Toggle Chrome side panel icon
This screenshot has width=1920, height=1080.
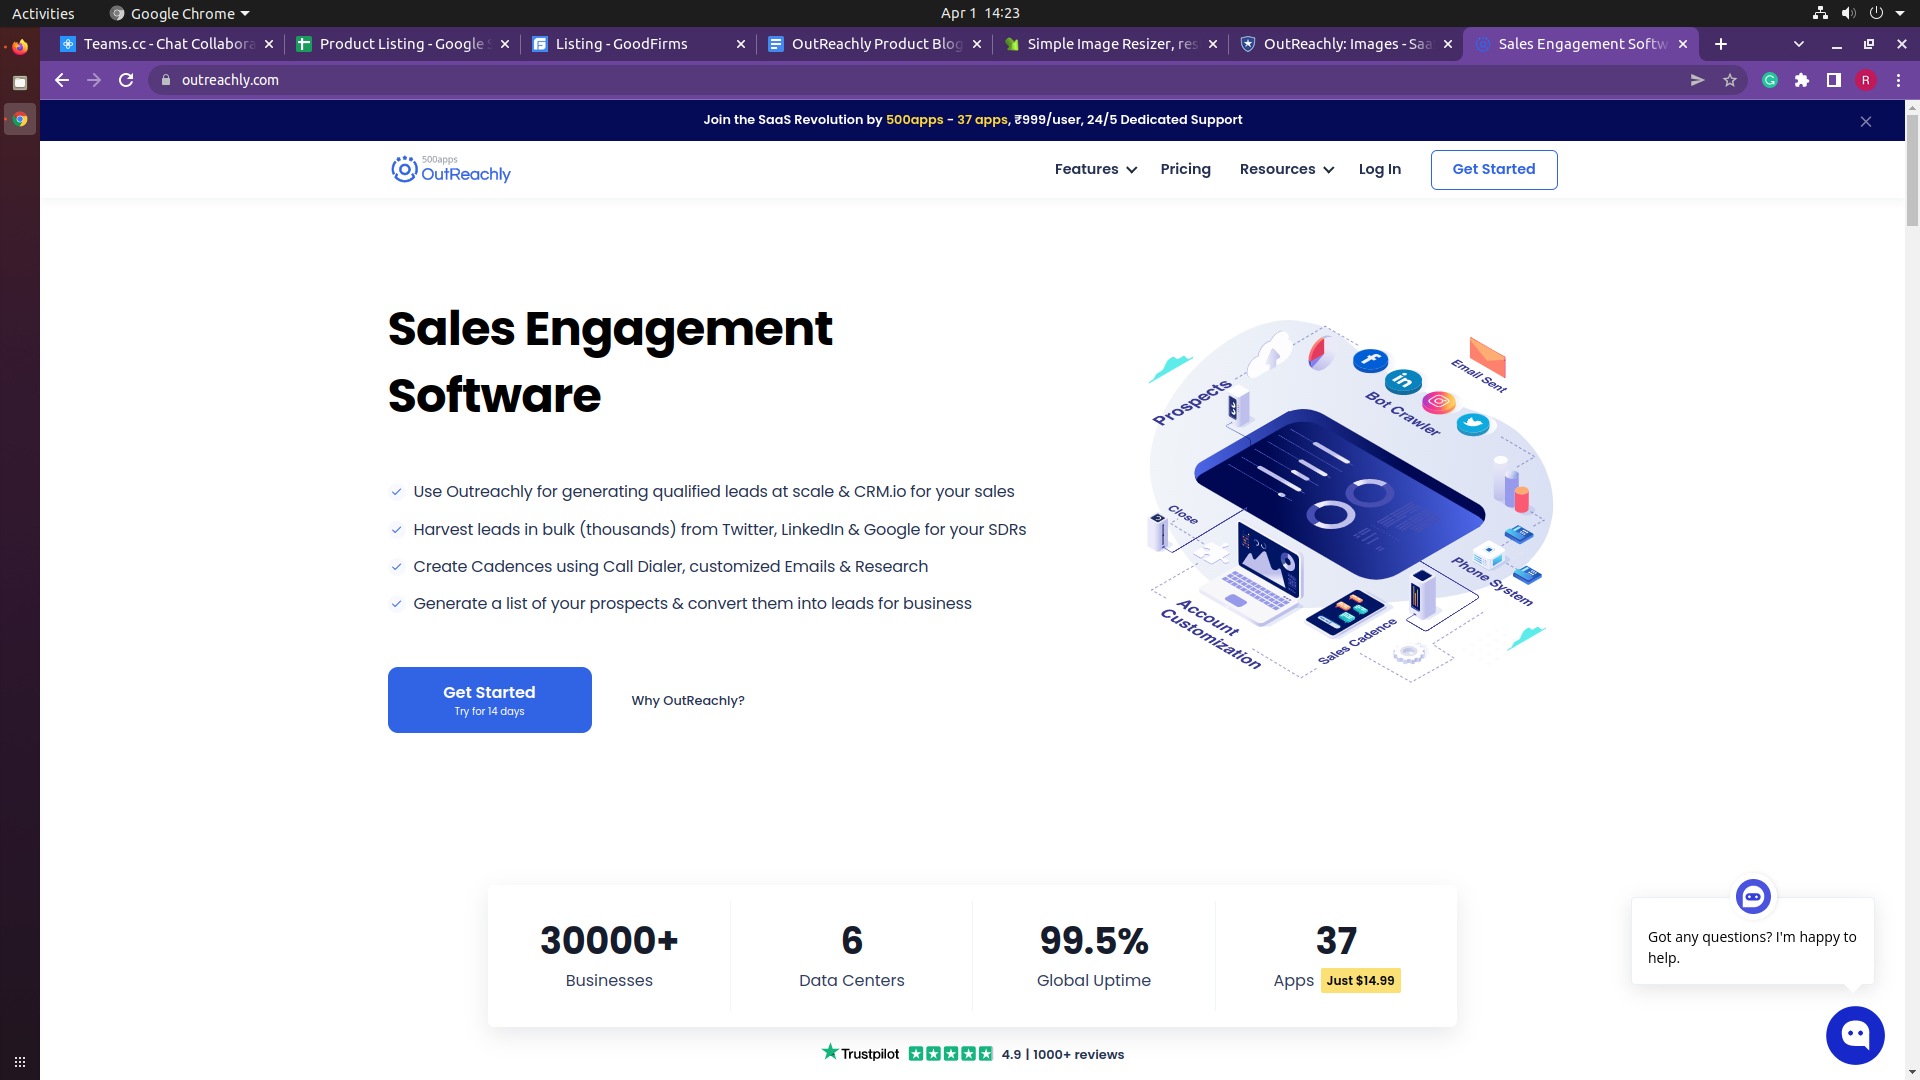1834,80
